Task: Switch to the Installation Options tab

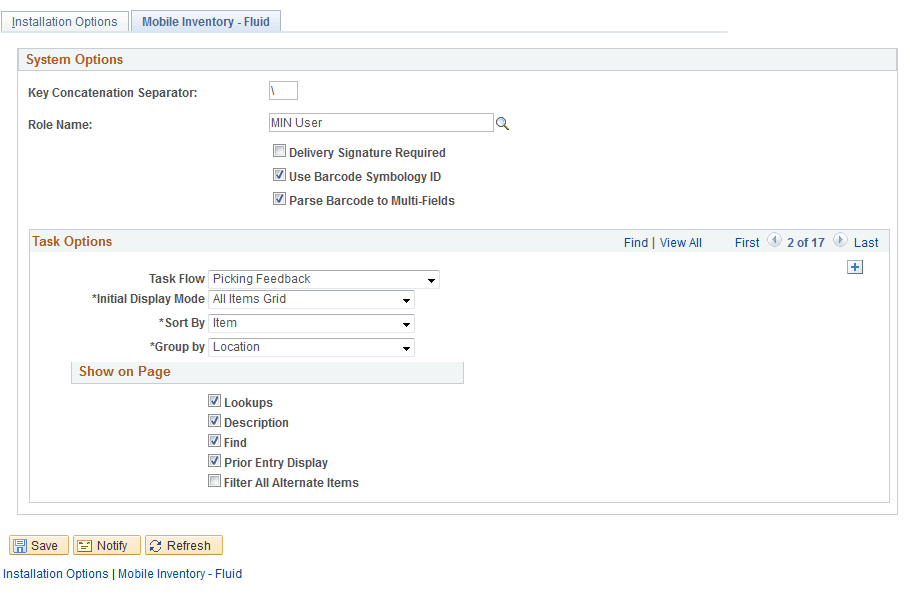Action: click(64, 20)
